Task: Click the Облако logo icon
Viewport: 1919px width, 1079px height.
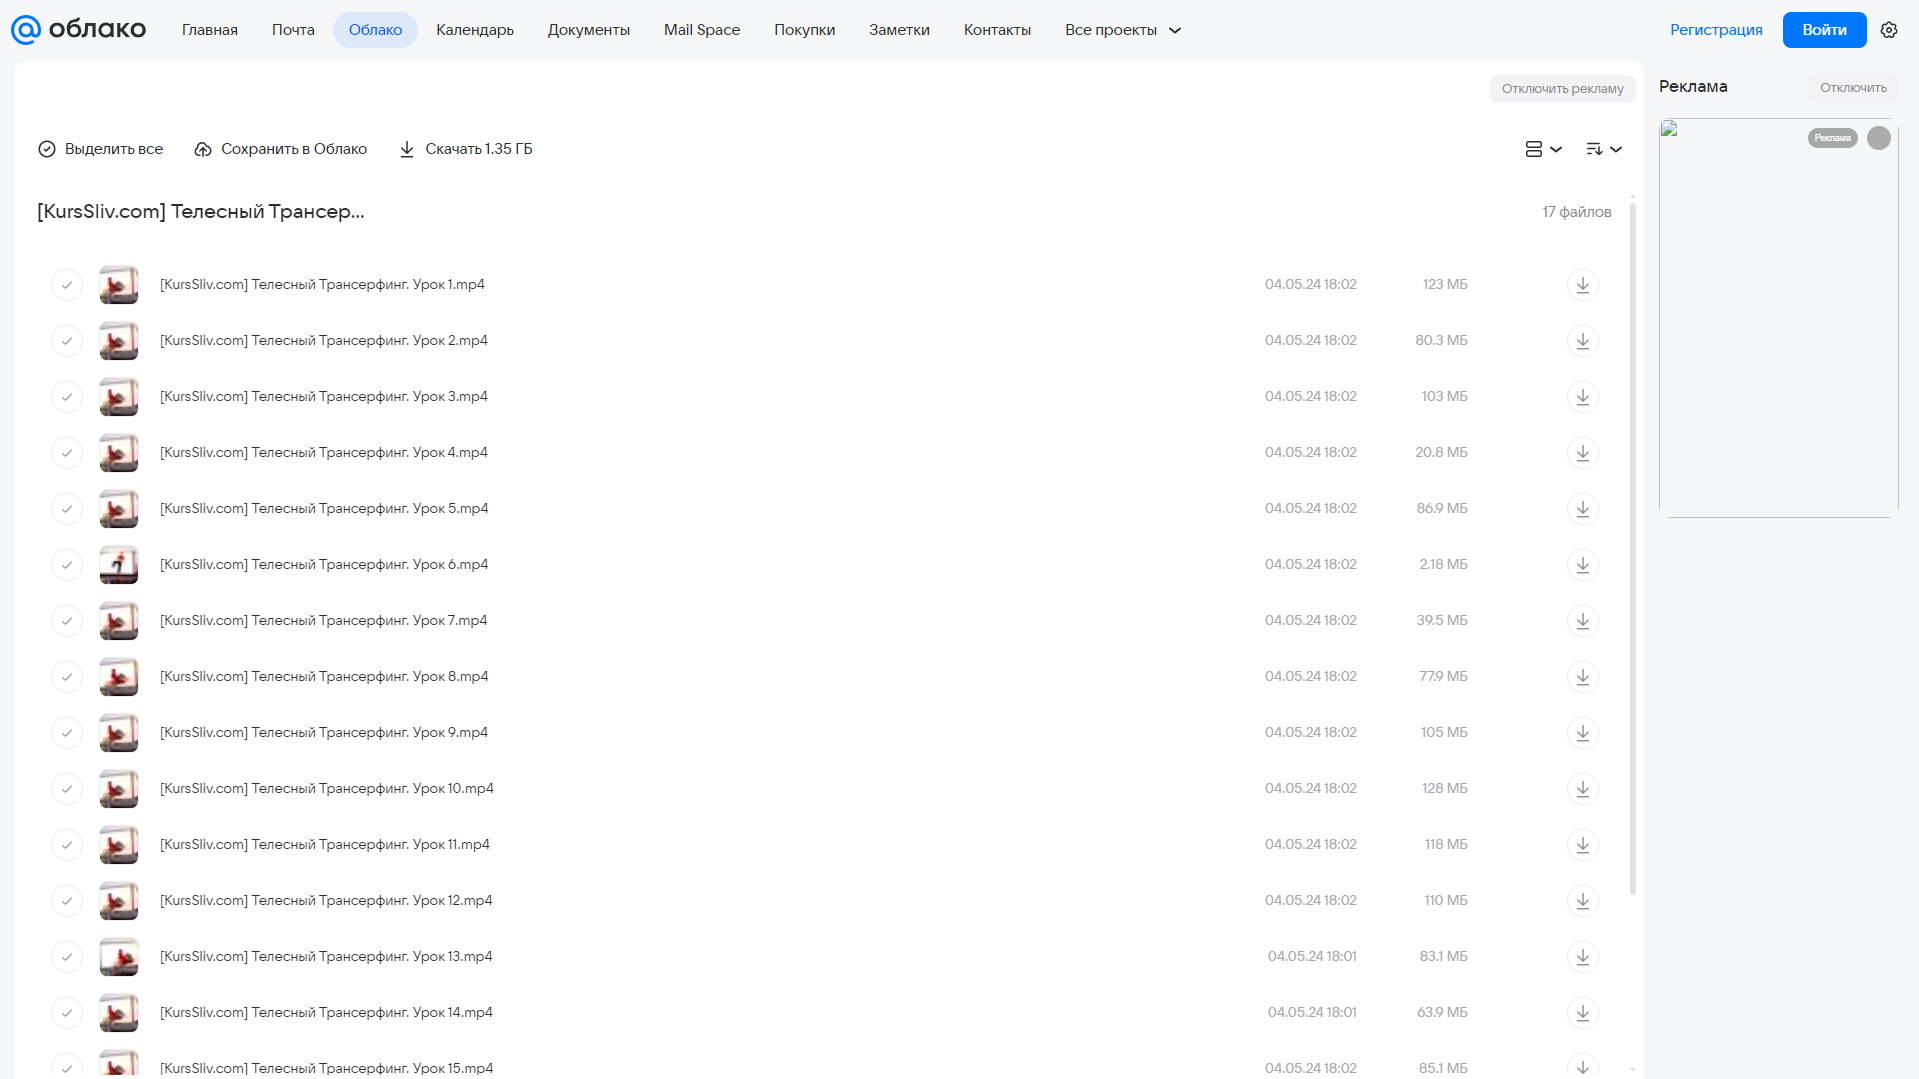Action: coord(26,30)
